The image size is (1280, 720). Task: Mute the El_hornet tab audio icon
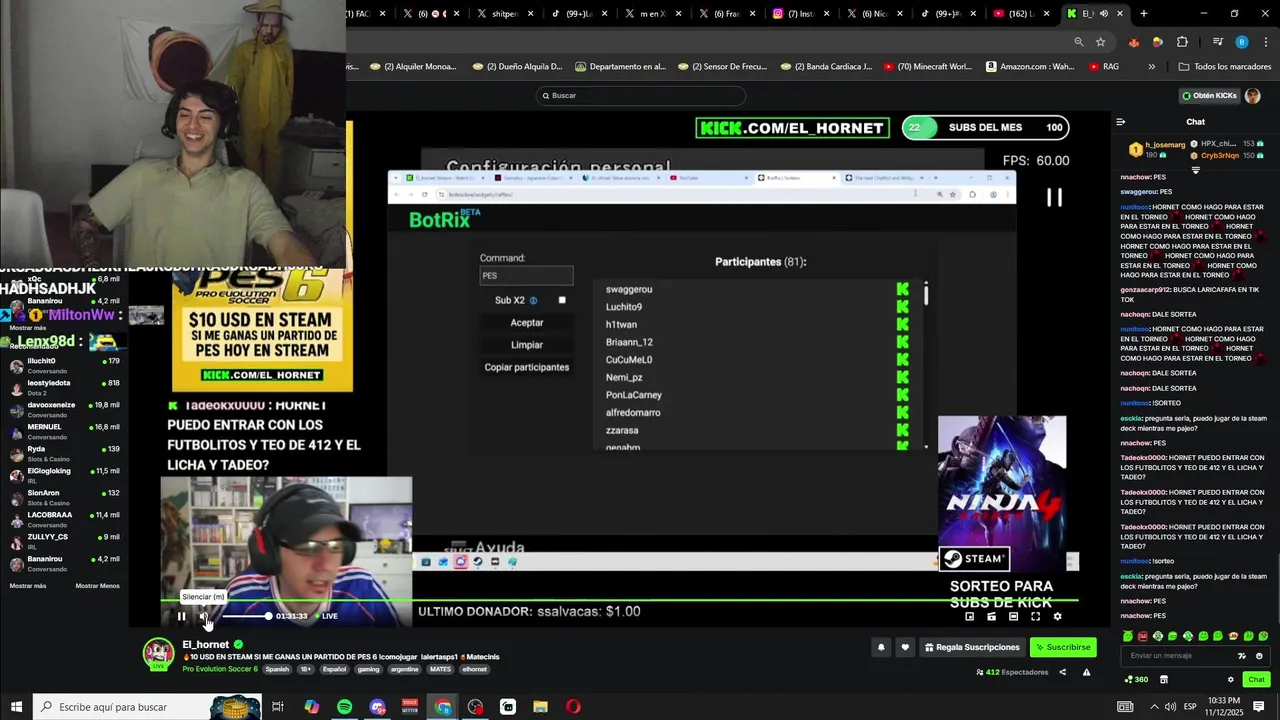point(1102,14)
